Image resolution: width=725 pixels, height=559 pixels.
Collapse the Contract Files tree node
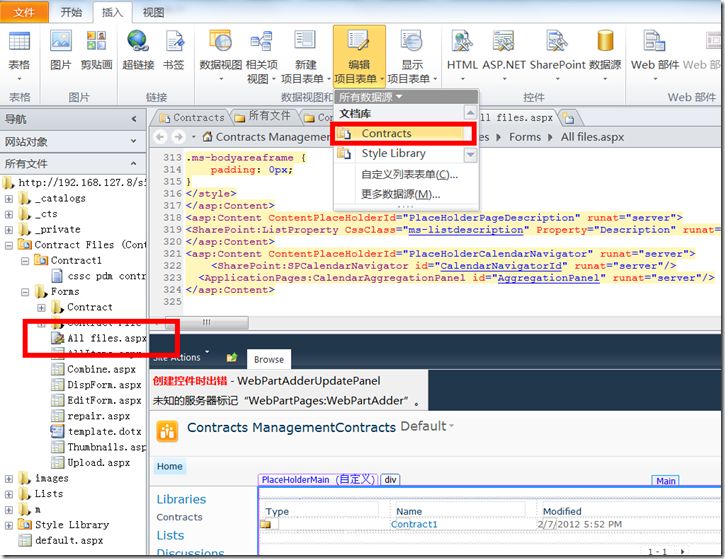pos(9,246)
